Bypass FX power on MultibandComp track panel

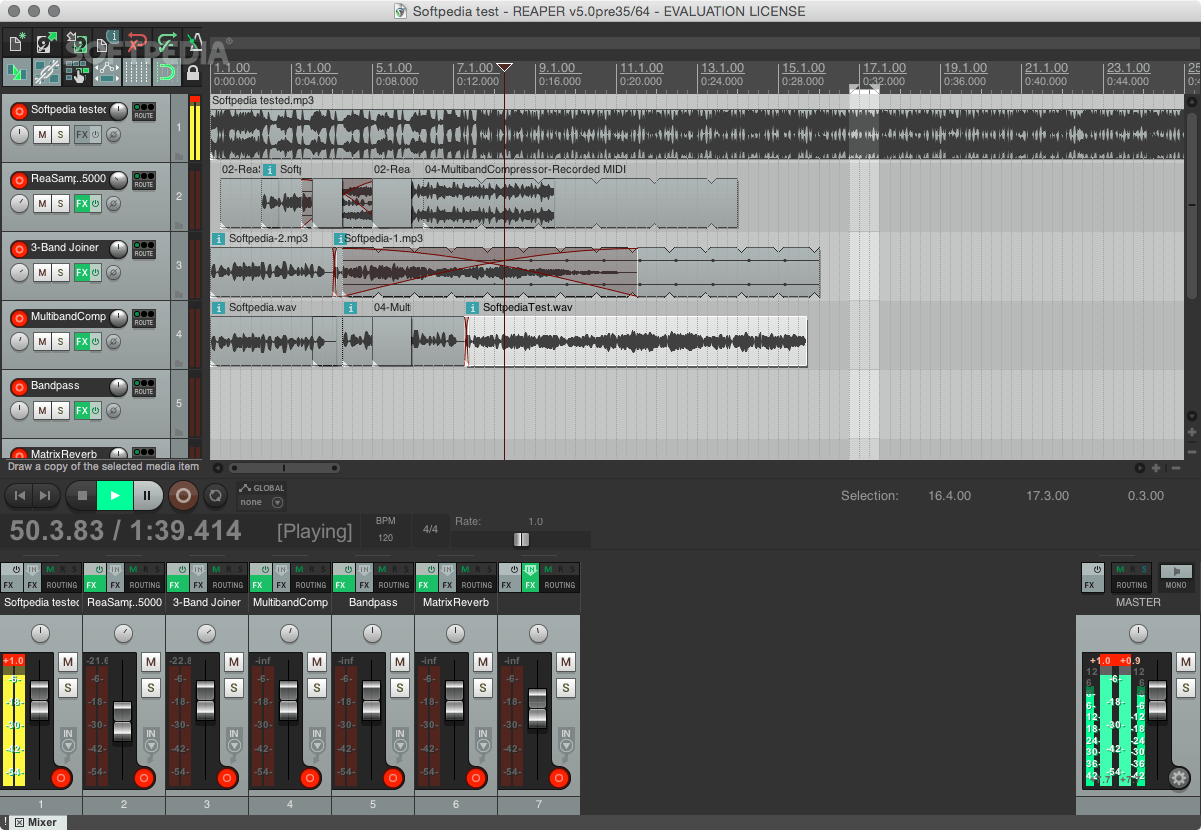point(95,342)
